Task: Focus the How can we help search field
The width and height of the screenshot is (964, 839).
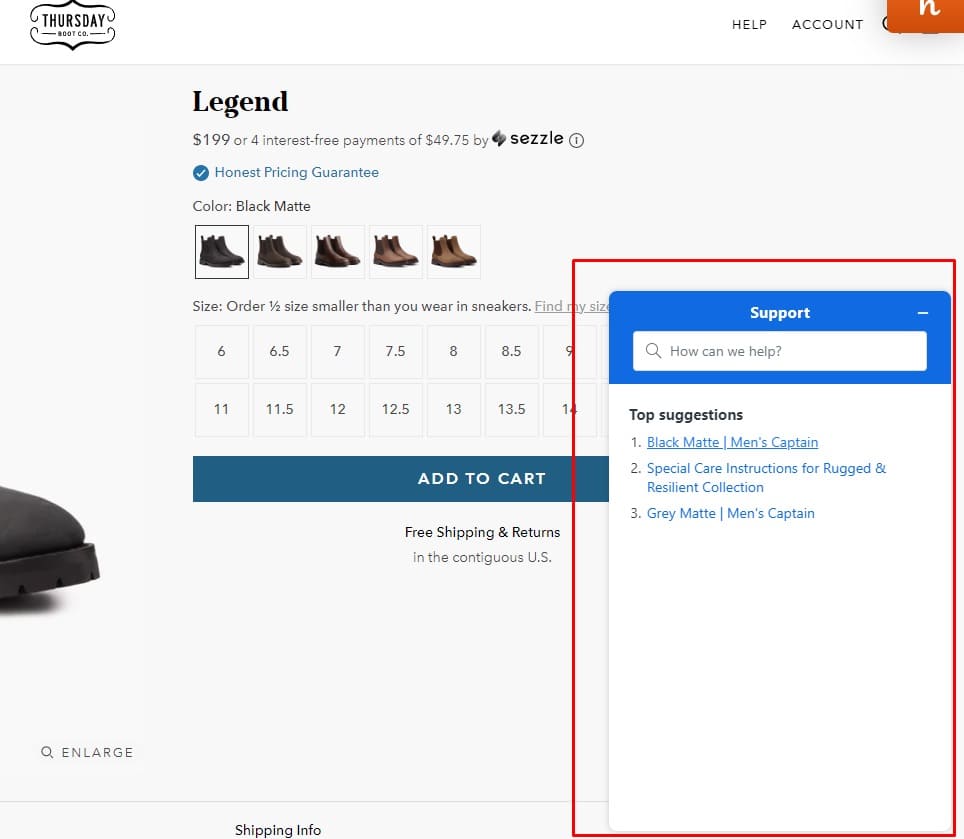Action: [x=780, y=351]
